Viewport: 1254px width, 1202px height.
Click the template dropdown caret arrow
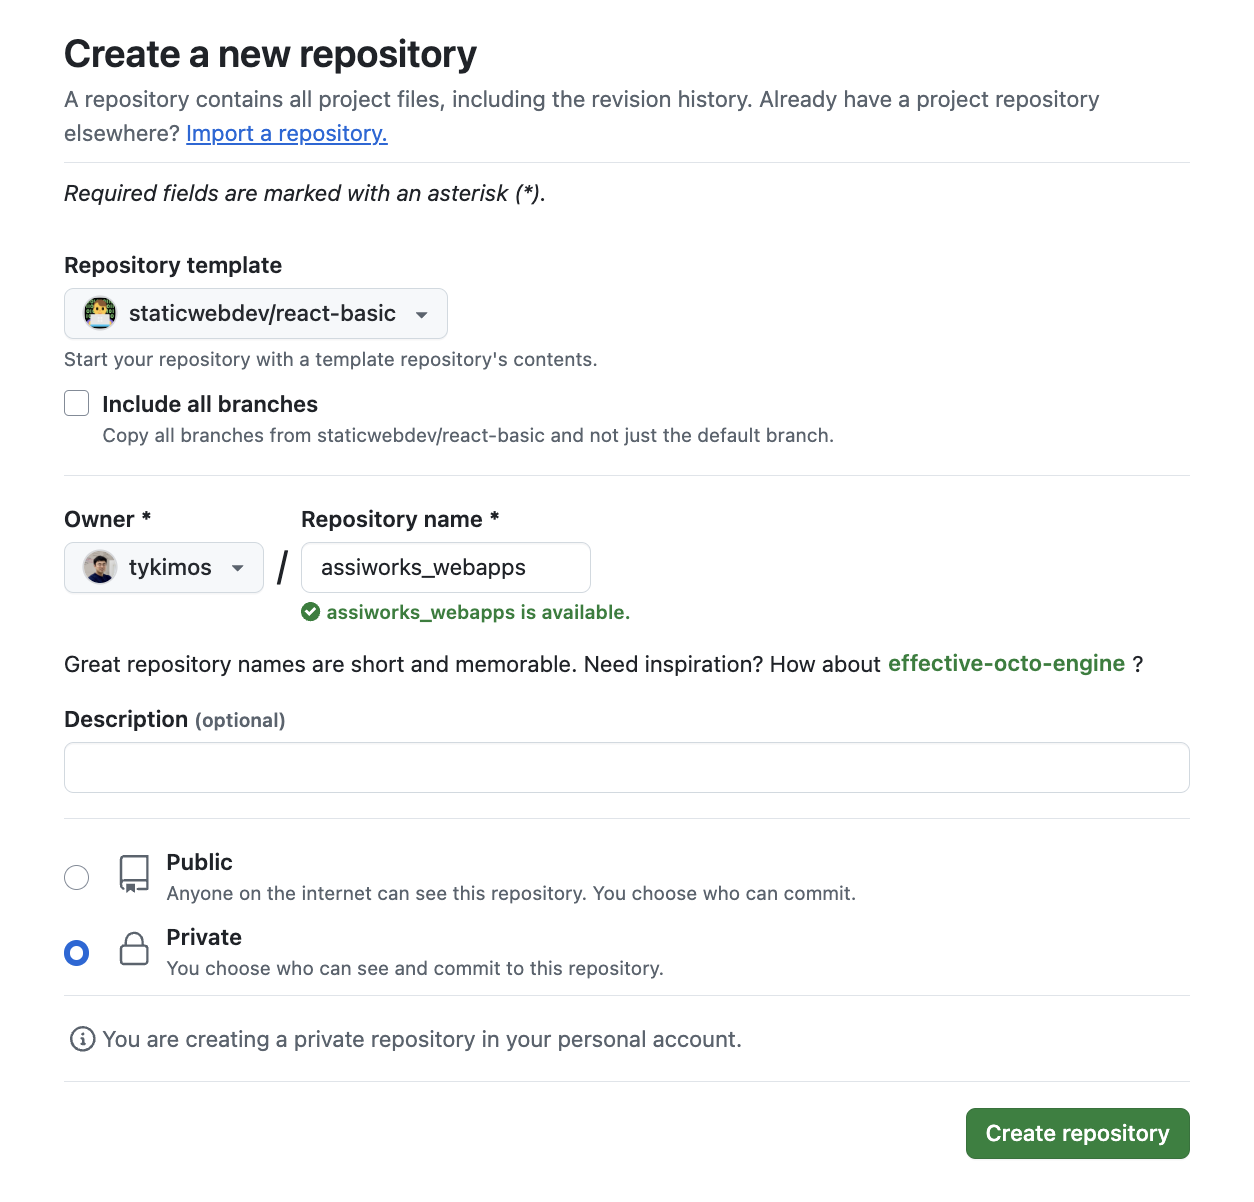[422, 315]
